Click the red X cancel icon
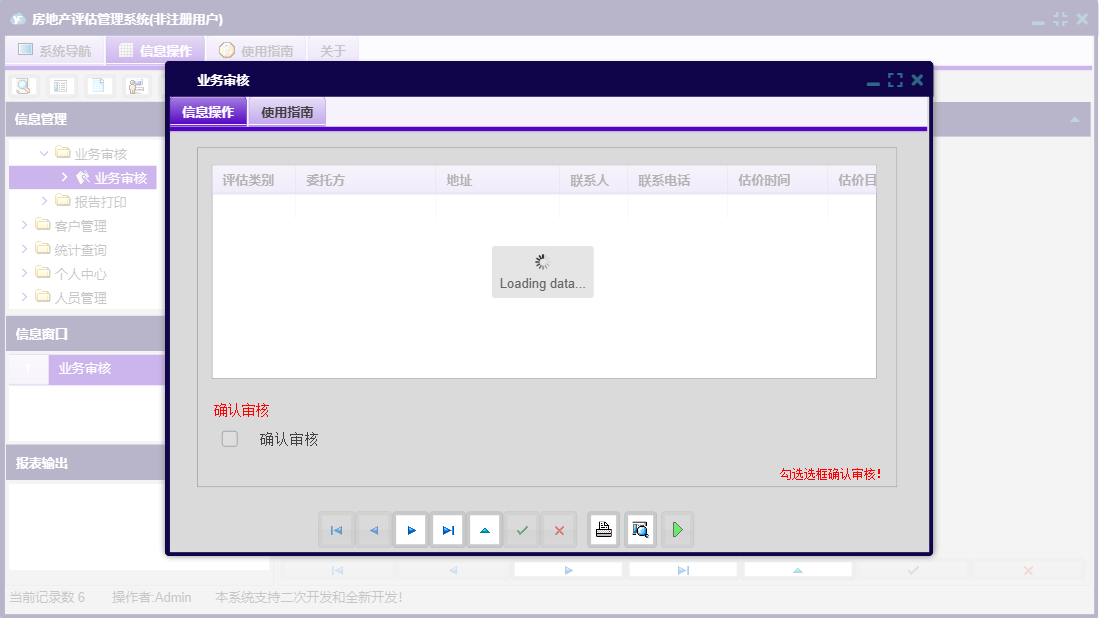Screen dimensions: 1099x618 point(558,529)
